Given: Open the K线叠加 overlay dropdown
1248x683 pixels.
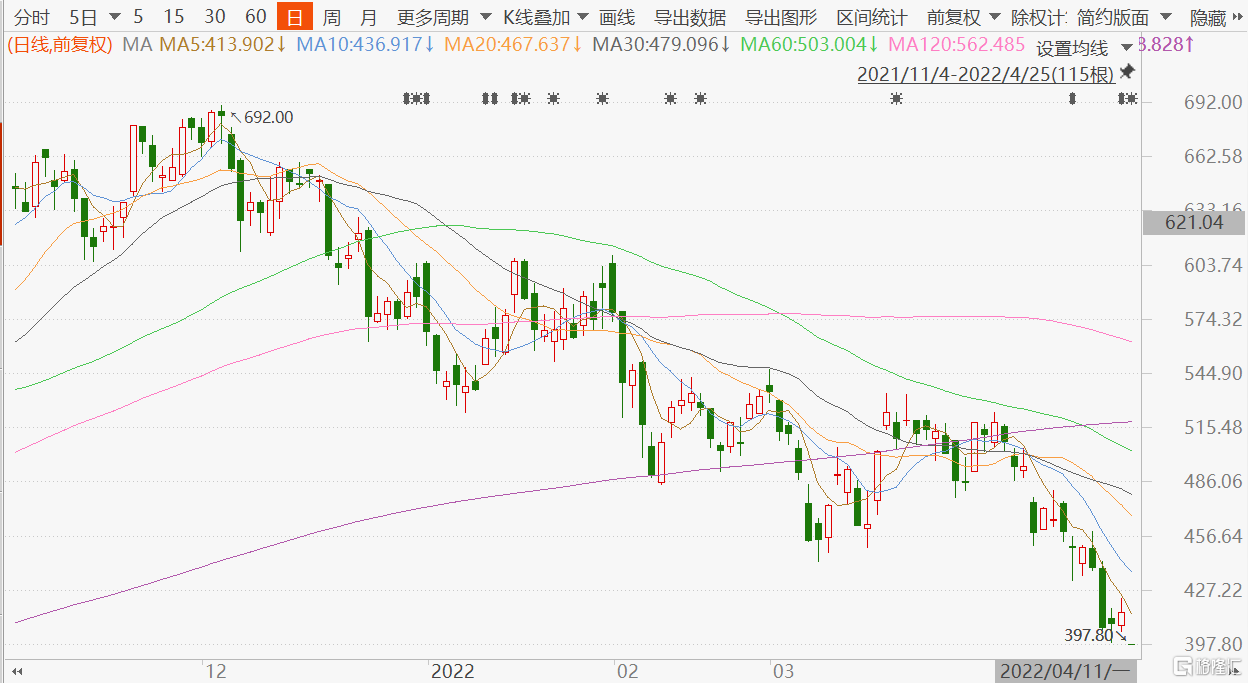Looking at the screenshot, I should tap(546, 17).
